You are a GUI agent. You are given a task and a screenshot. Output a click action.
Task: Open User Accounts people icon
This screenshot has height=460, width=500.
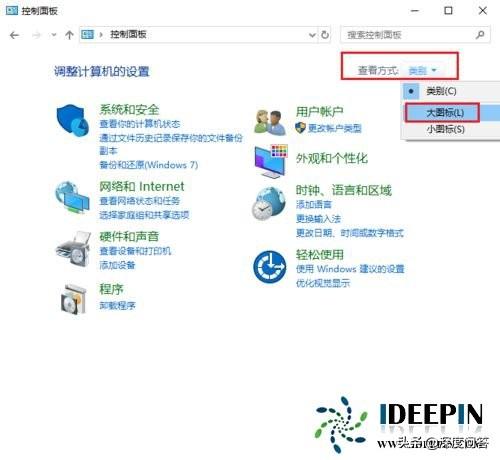click(269, 122)
